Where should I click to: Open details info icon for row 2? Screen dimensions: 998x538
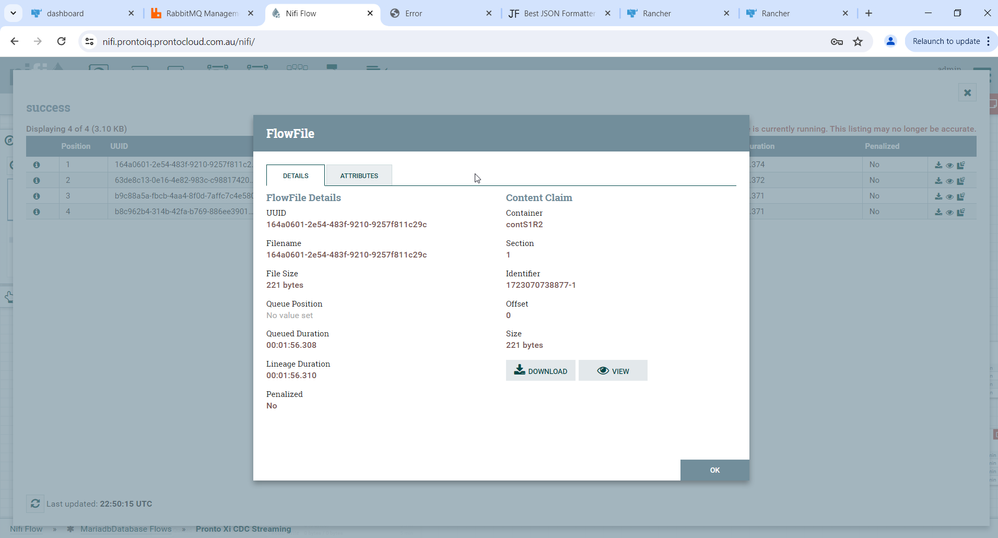pos(36,181)
